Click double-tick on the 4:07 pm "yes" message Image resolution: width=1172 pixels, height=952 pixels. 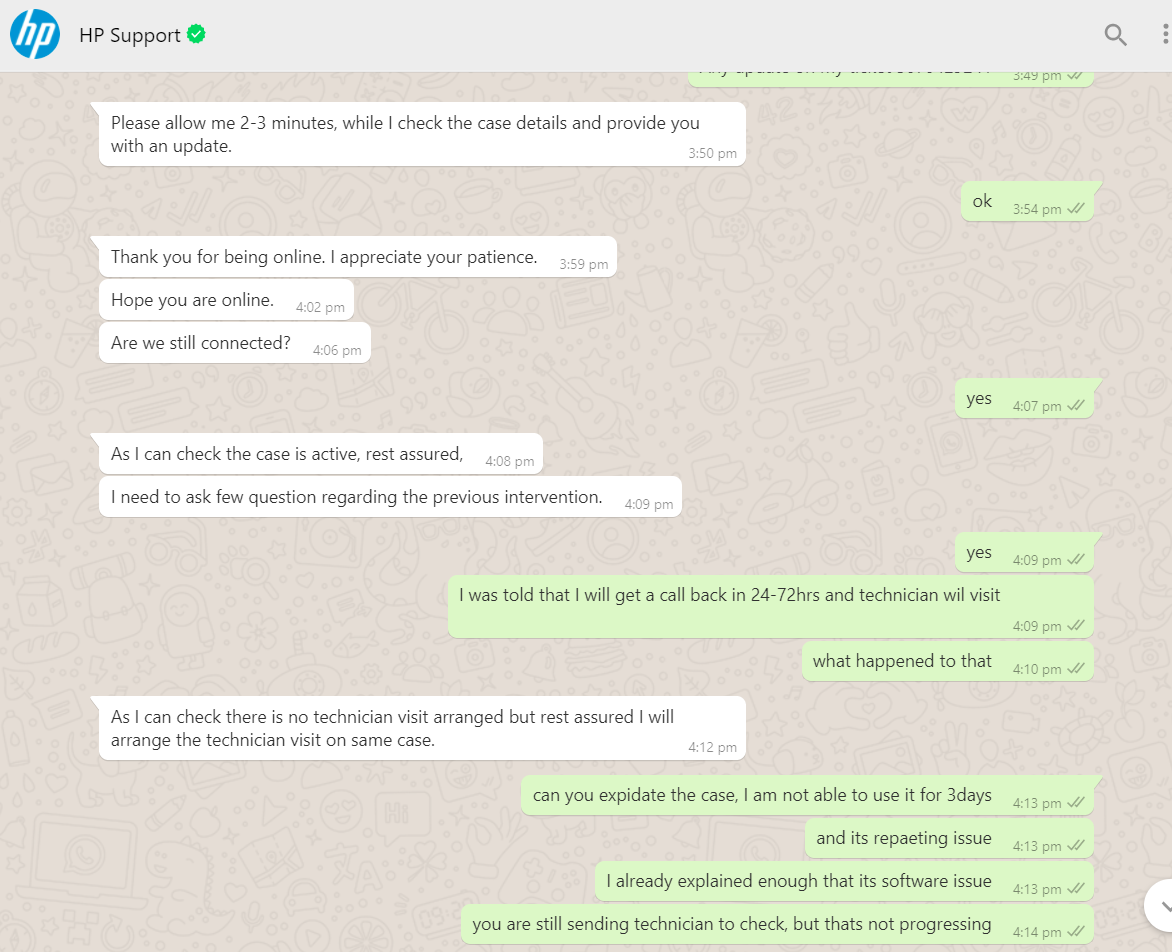[1076, 406]
